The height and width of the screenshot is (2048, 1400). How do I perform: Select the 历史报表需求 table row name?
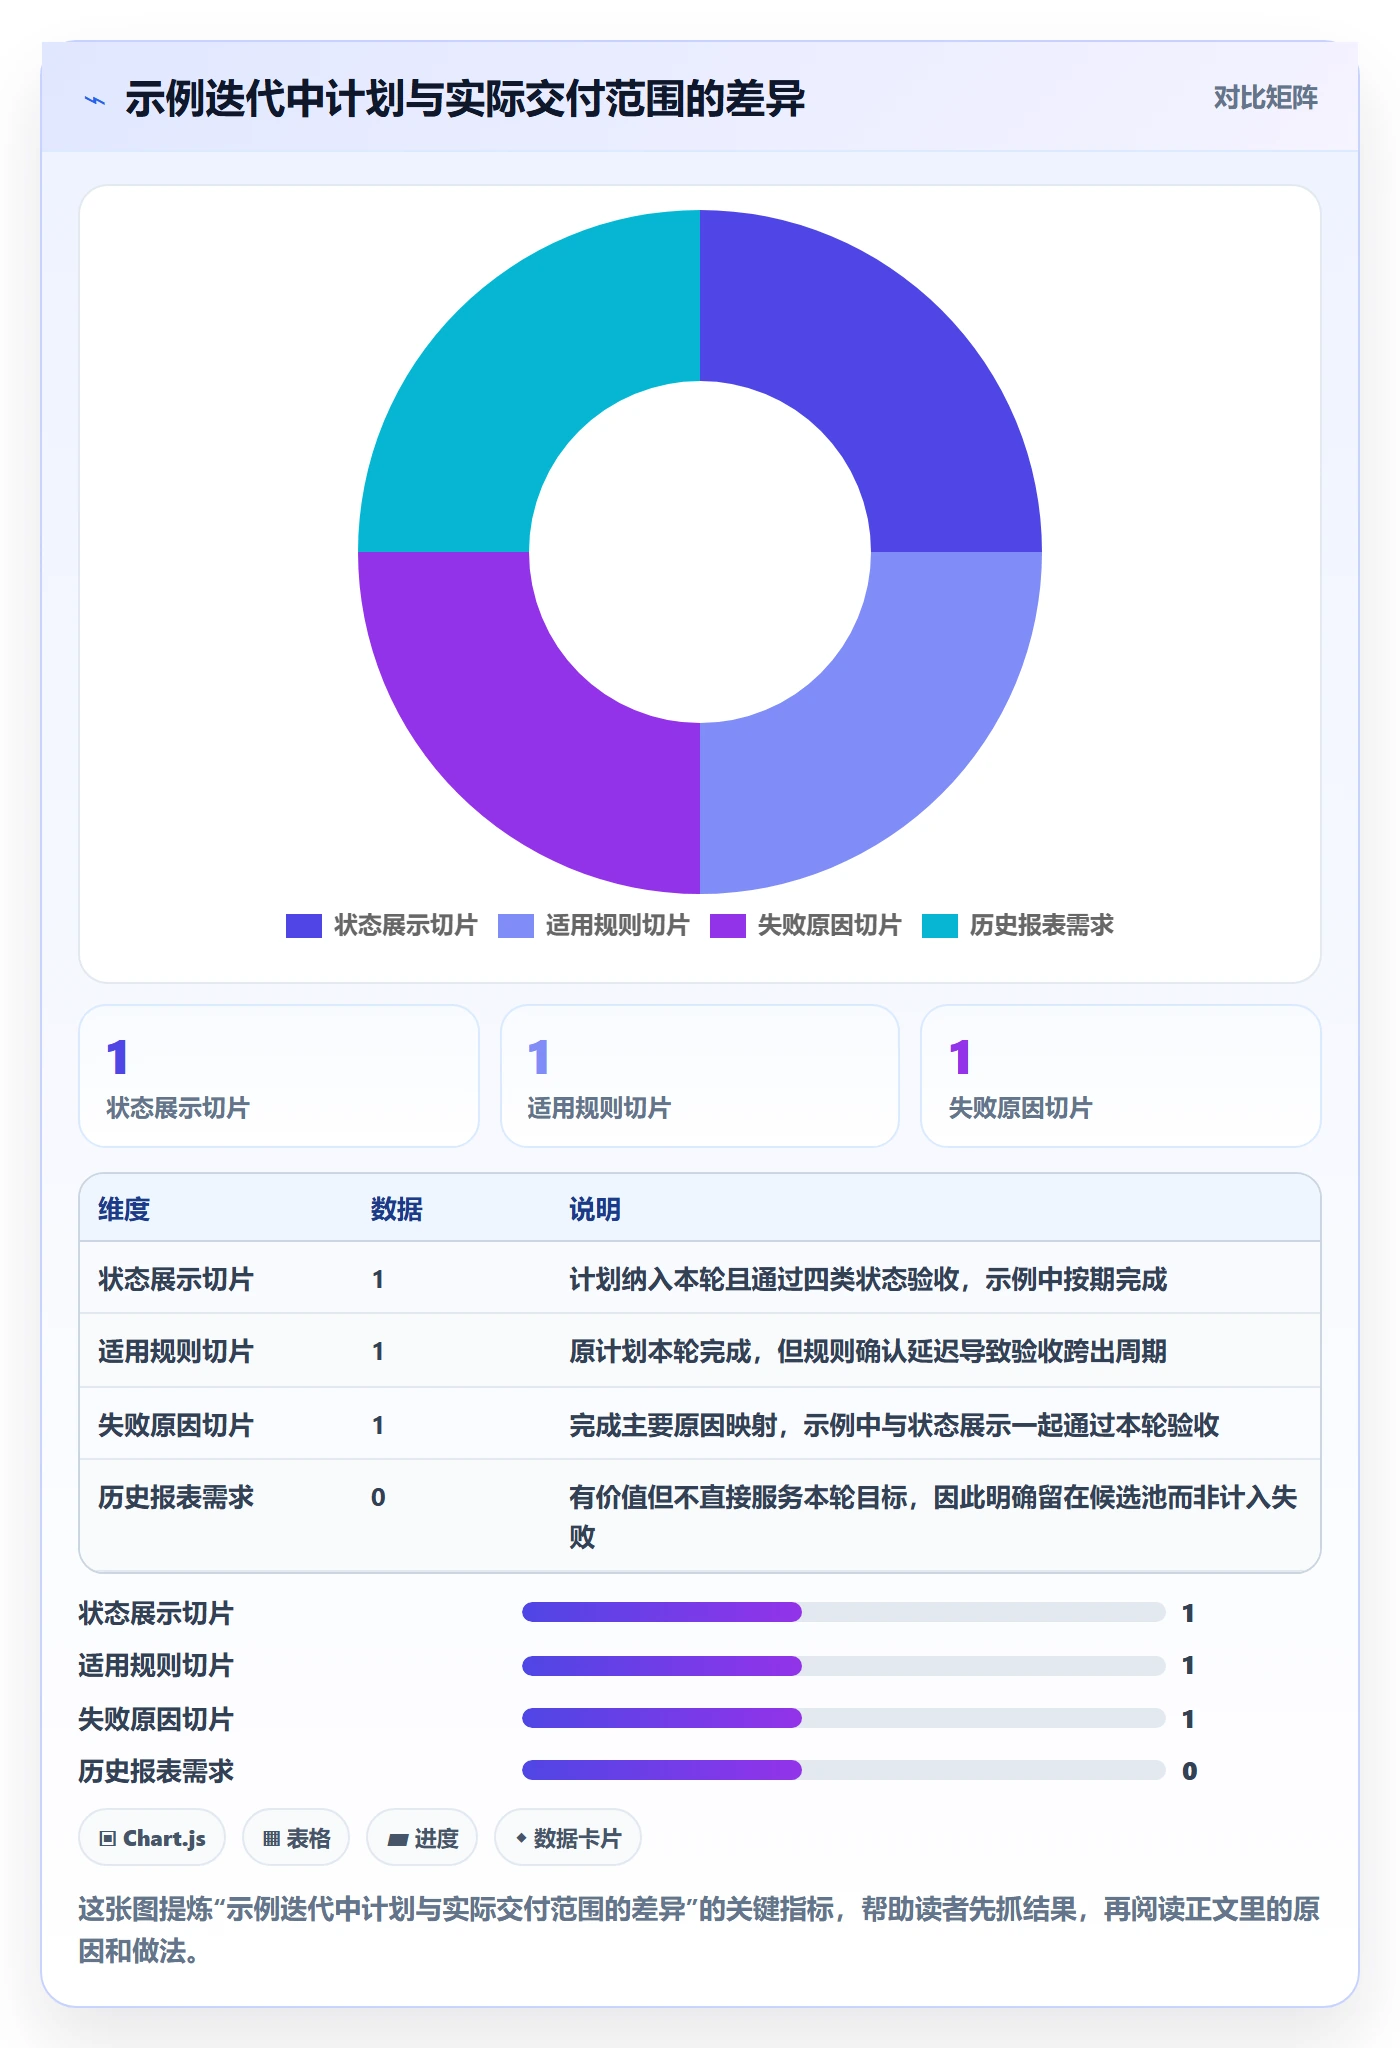coord(176,1497)
